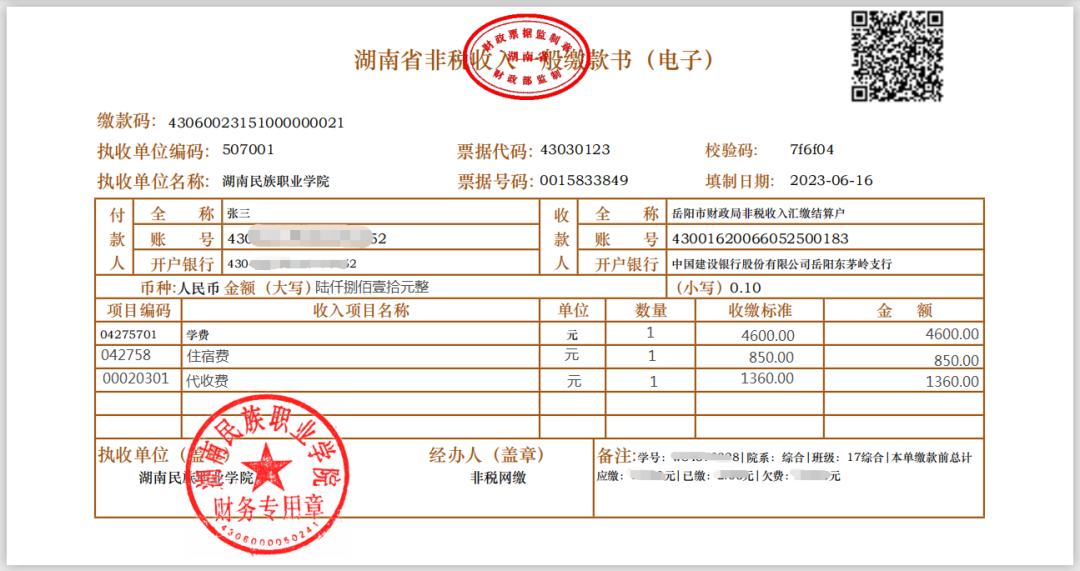
Task: Select the 代收费 item code 00020301
Action: click(135, 381)
